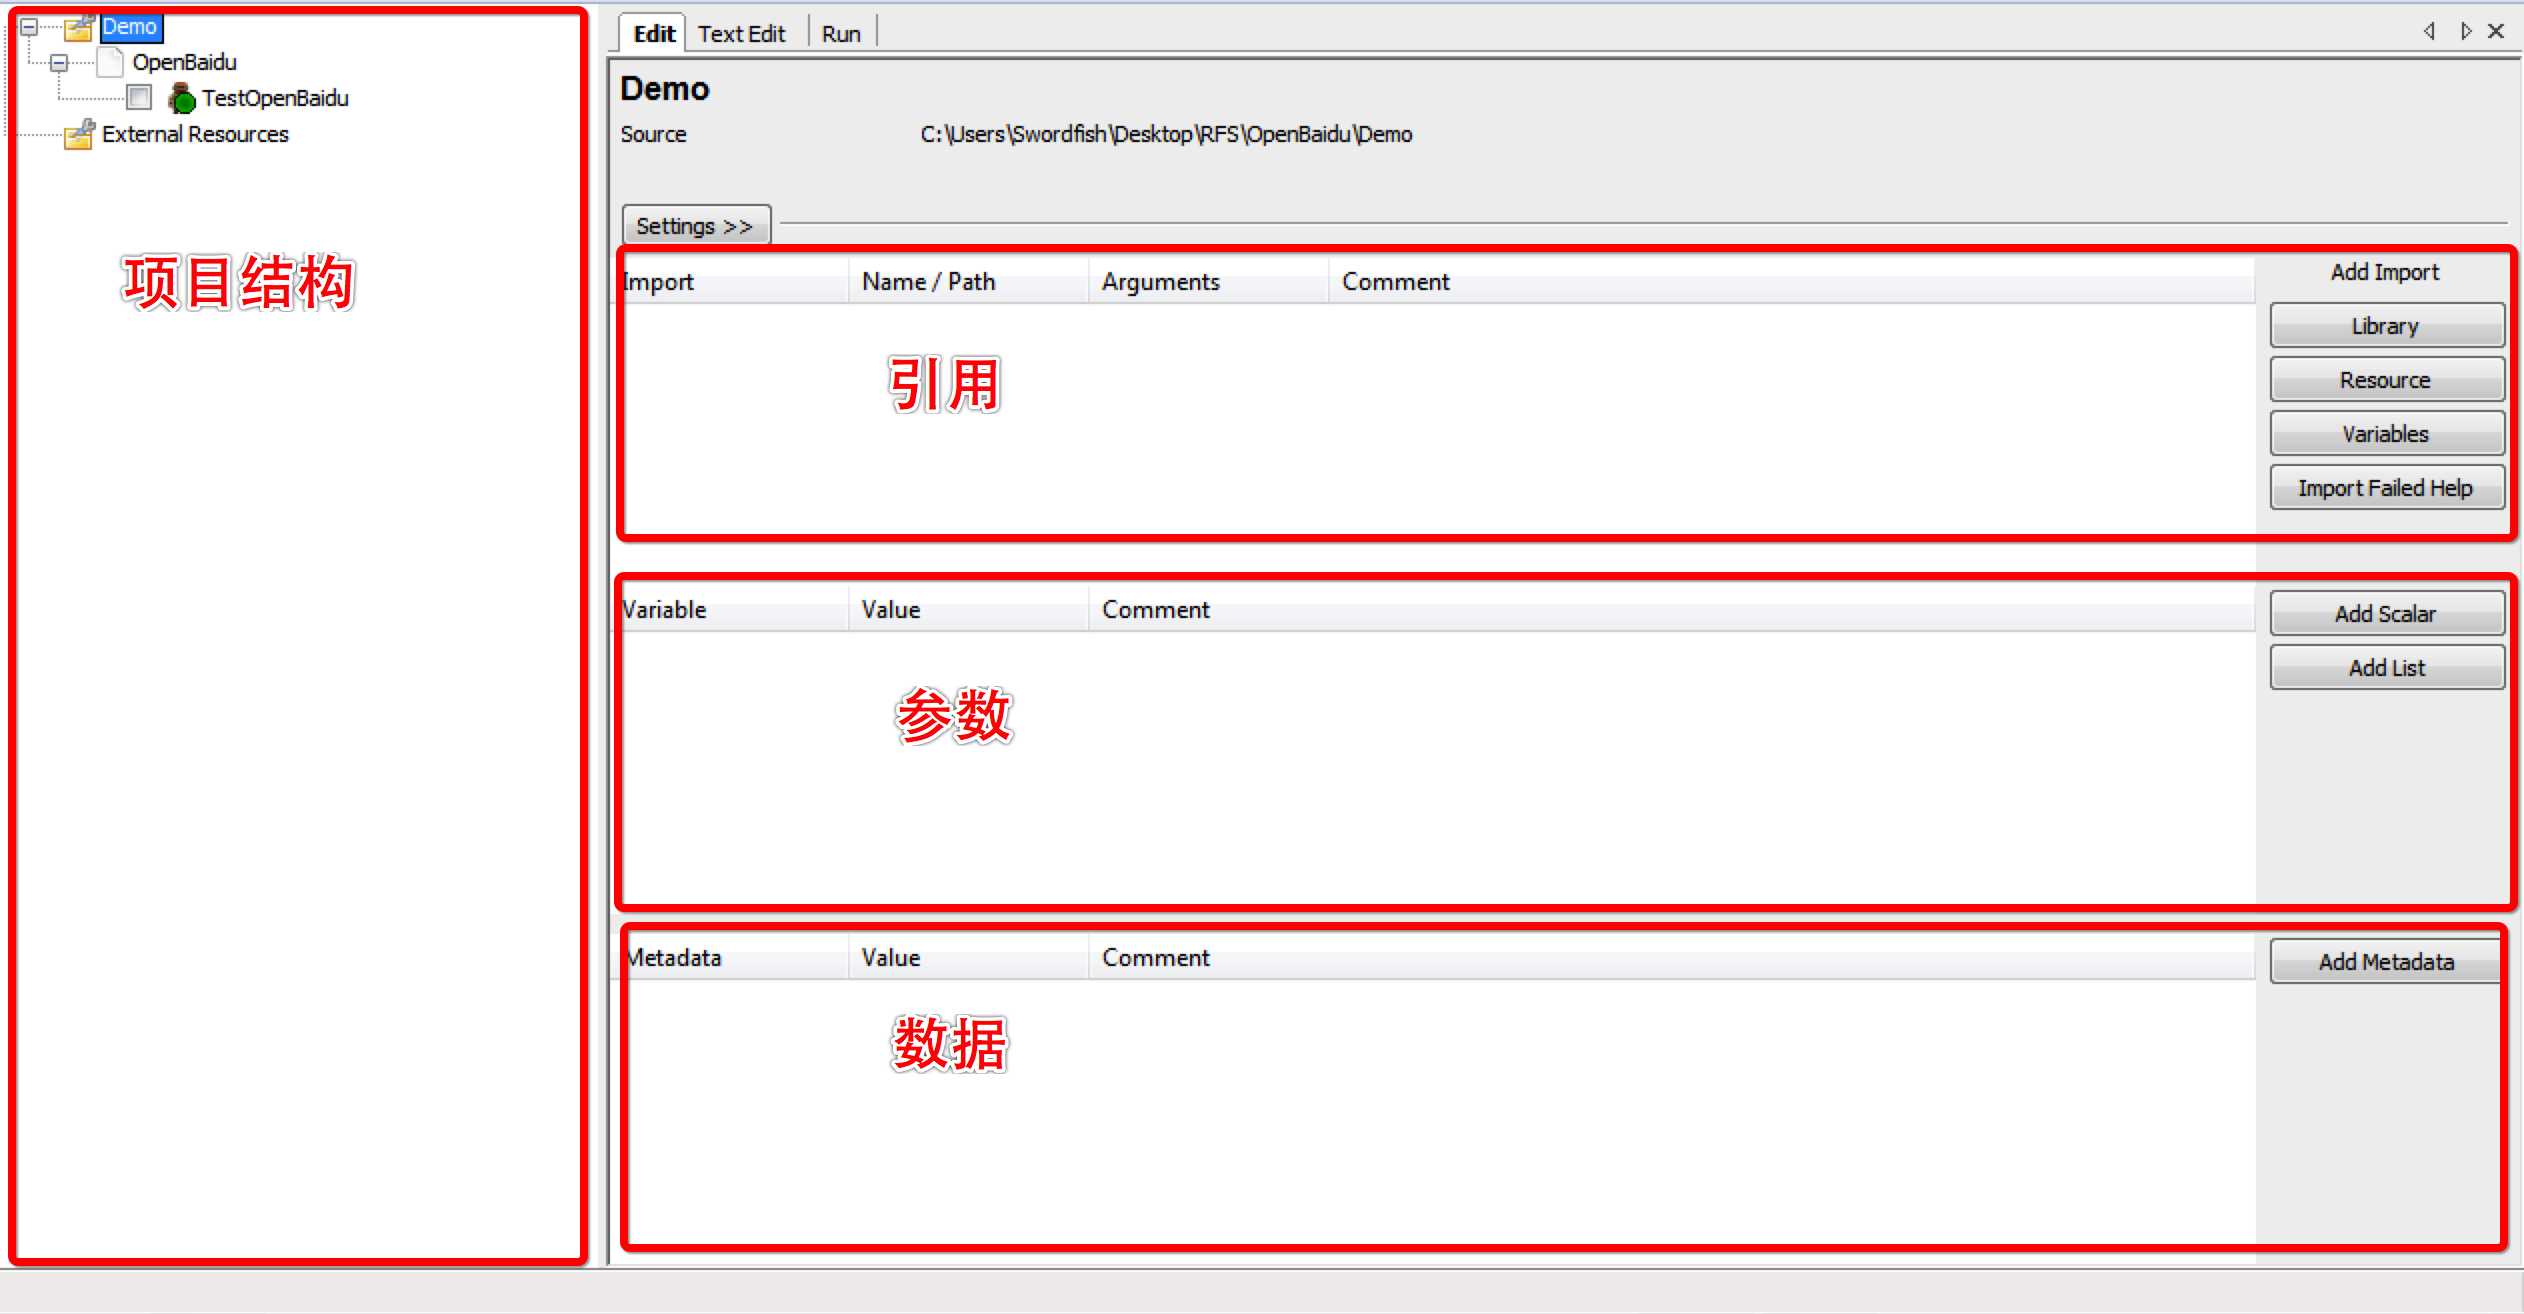
Task: Click the Arguments column header
Action: tap(1208, 282)
